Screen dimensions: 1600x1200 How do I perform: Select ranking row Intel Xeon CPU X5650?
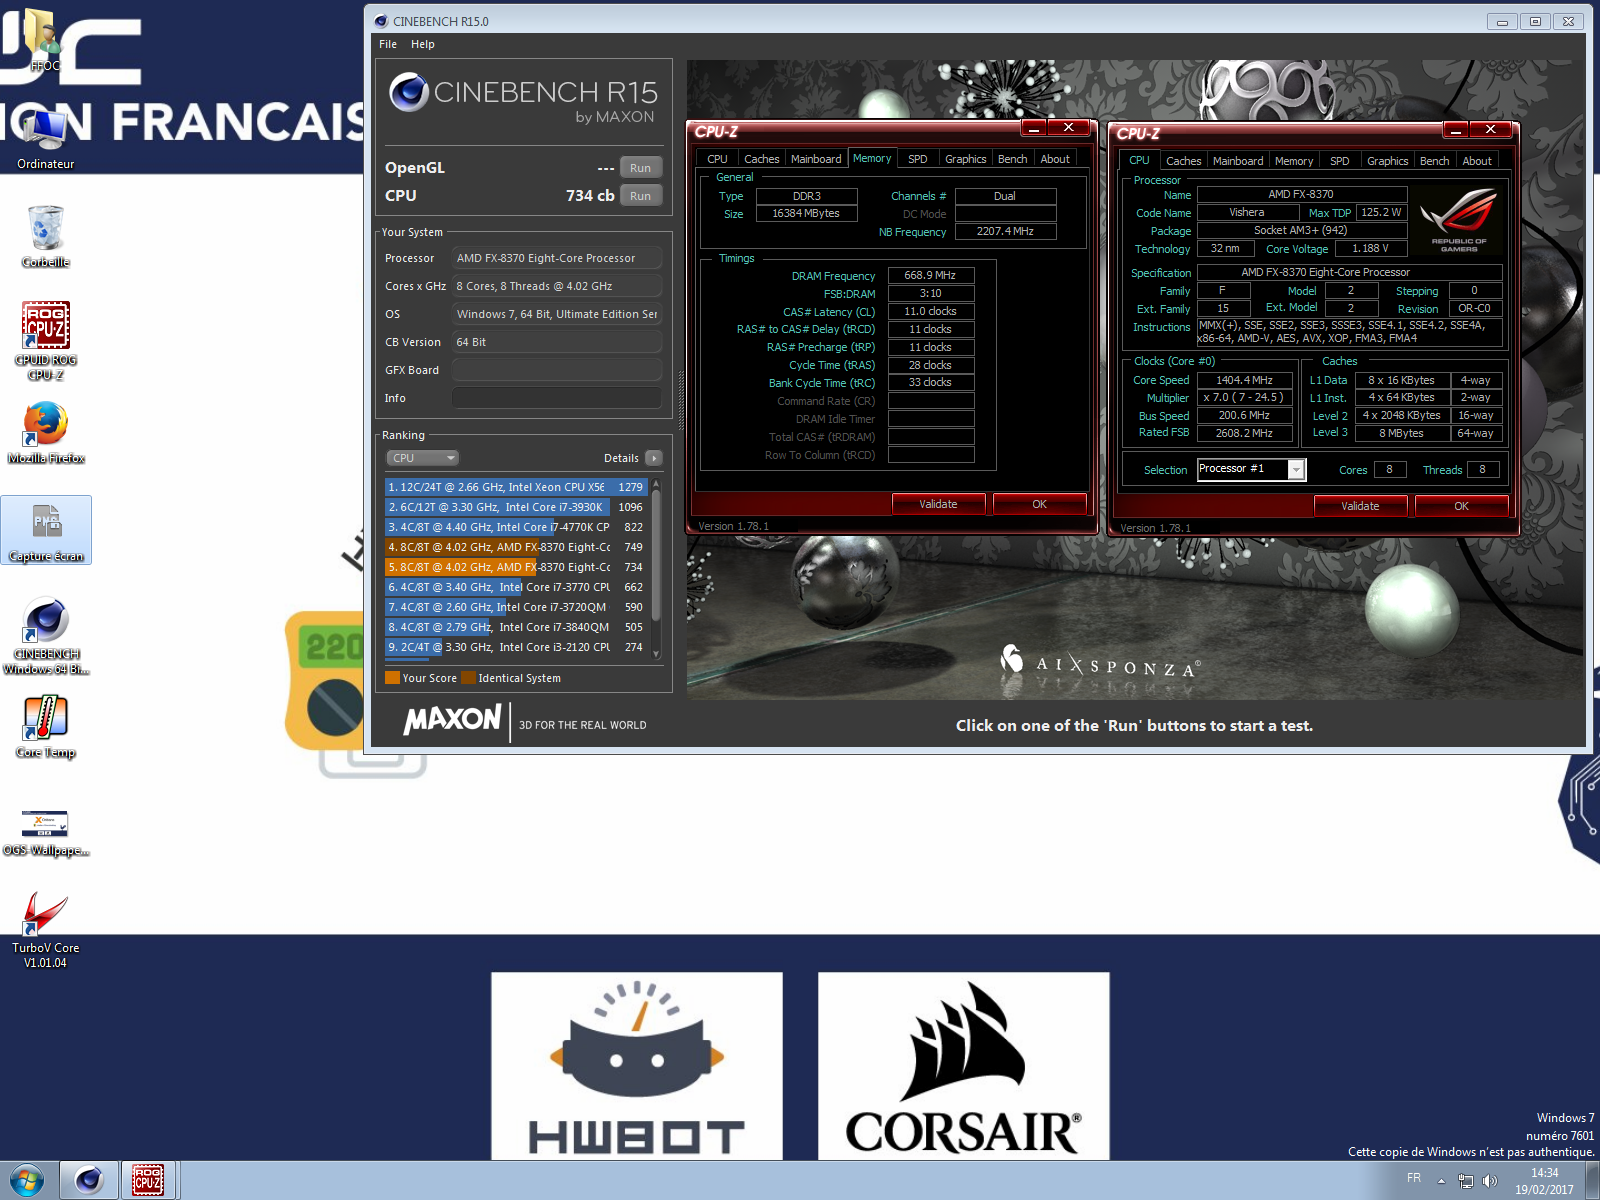pos(516,487)
